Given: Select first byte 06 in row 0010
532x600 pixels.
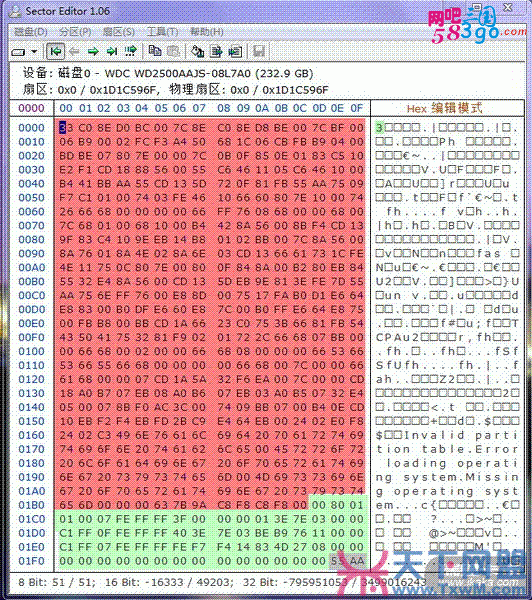Looking at the screenshot, I should (66, 142).
